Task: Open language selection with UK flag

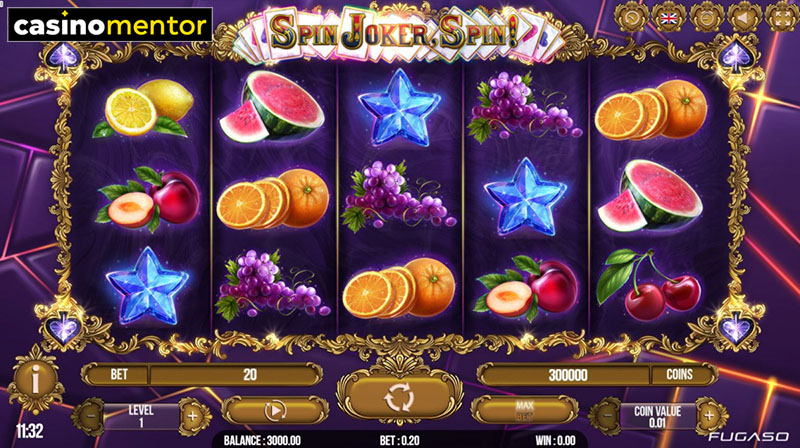Action: (669, 18)
